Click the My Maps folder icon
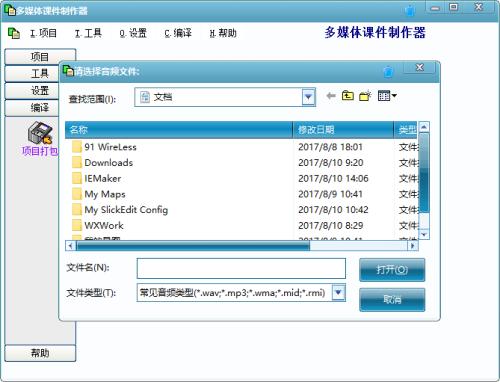 tap(77, 194)
